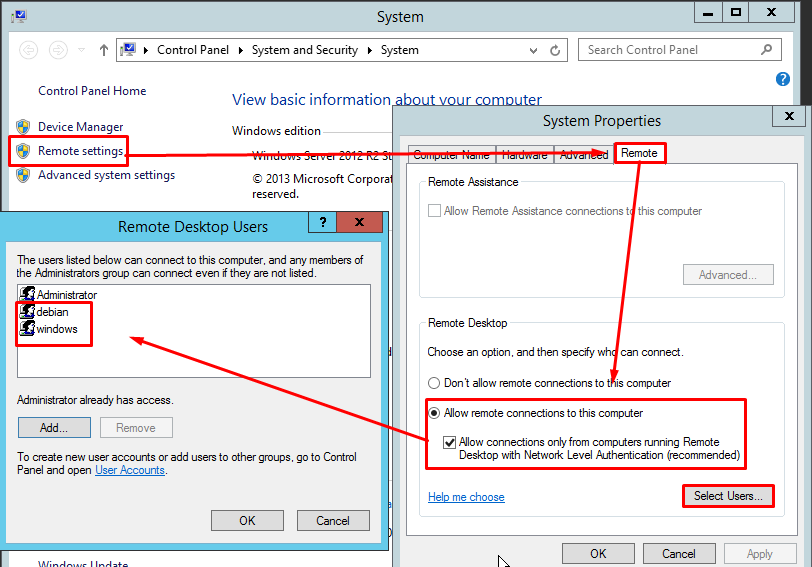The image size is (812, 567).
Task: Click the Search Control Panel field
Action: [679, 50]
